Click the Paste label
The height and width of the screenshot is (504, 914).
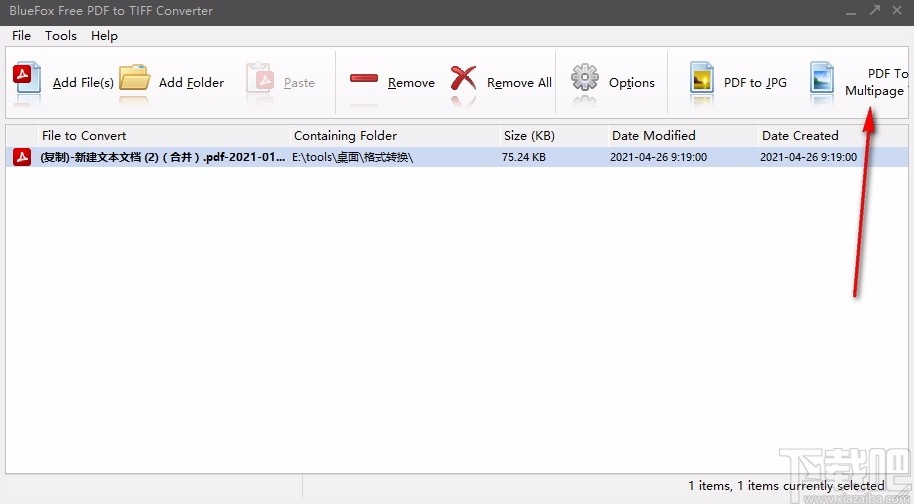(x=300, y=83)
